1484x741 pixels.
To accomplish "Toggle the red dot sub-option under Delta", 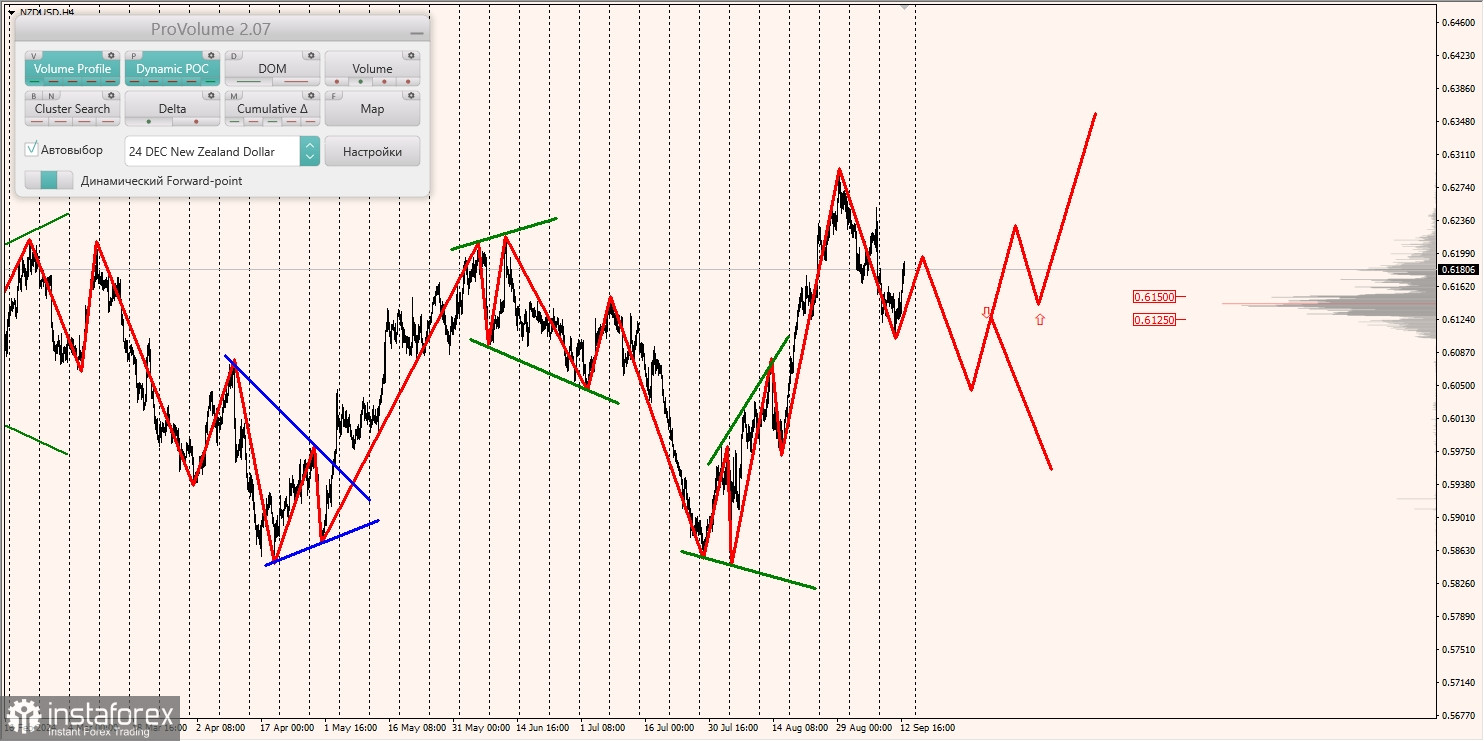I will 196,121.
